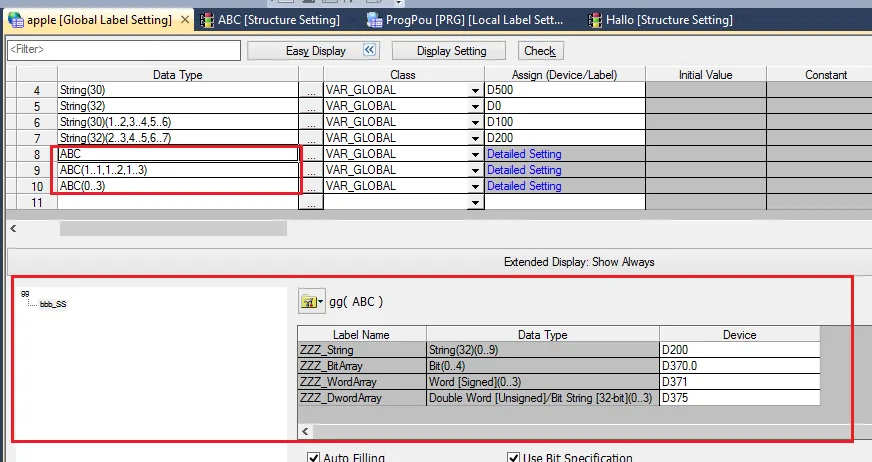Image resolution: width=872 pixels, height=462 pixels.
Task: Select the D100 assign cell
Action: (564, 122)
